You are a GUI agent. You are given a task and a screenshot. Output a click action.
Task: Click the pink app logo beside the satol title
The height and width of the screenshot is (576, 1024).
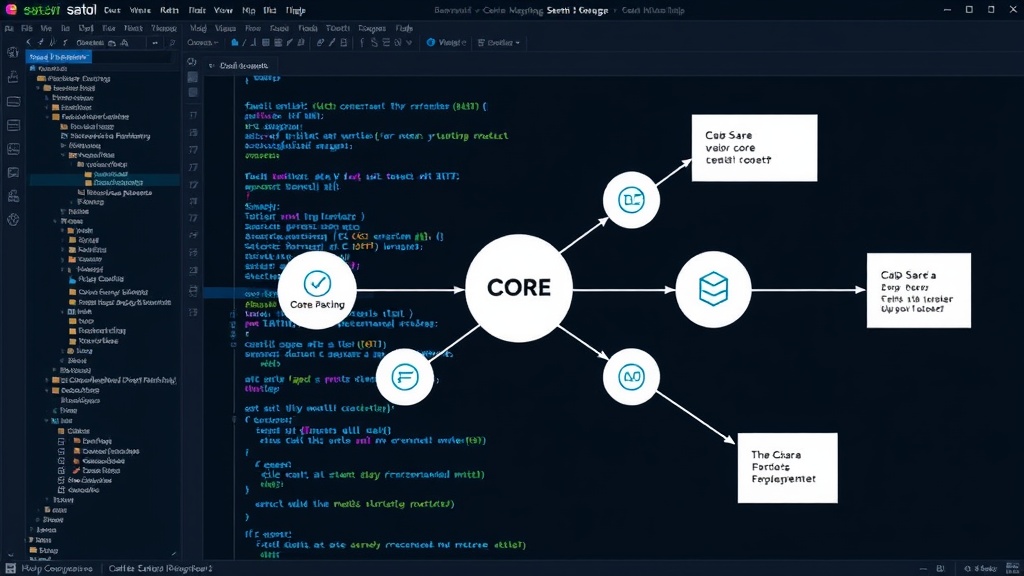[x=10, y=9]
